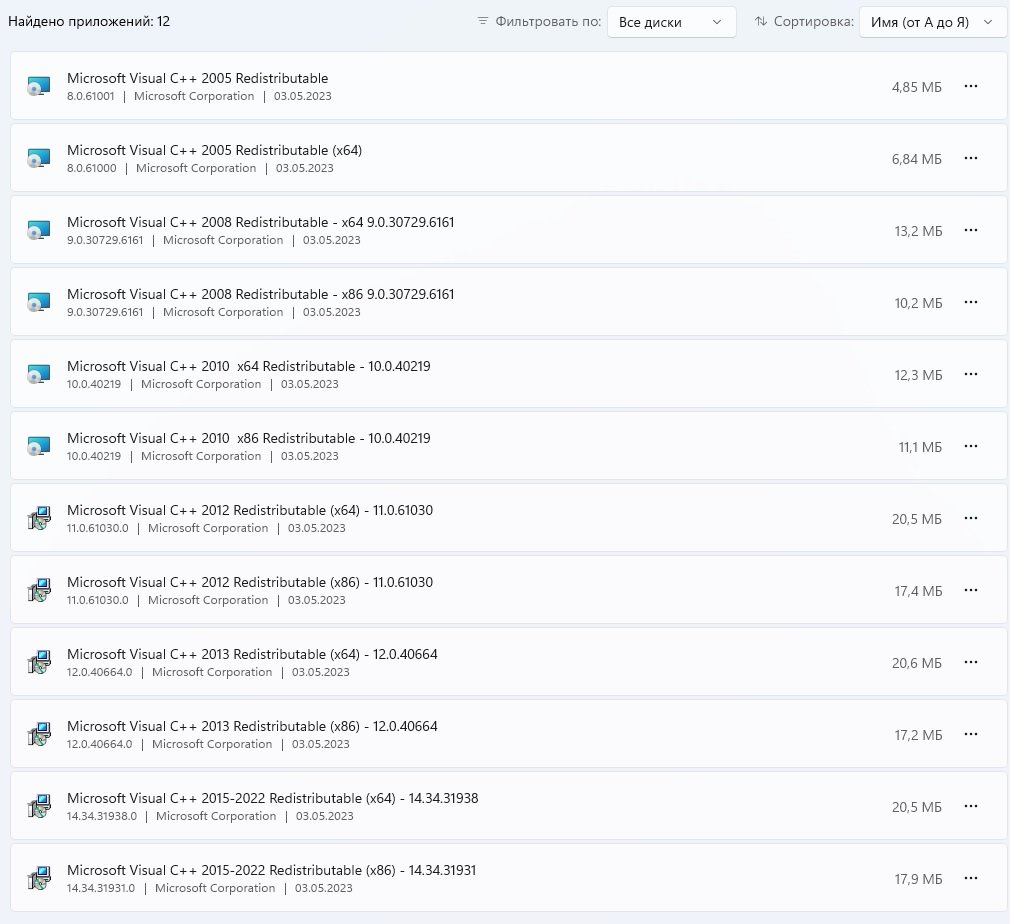Viewport: 1010px width, 924px height.
Task: Open the 'Имя (от А до Я)' sort dropdown
Action: 932,22
